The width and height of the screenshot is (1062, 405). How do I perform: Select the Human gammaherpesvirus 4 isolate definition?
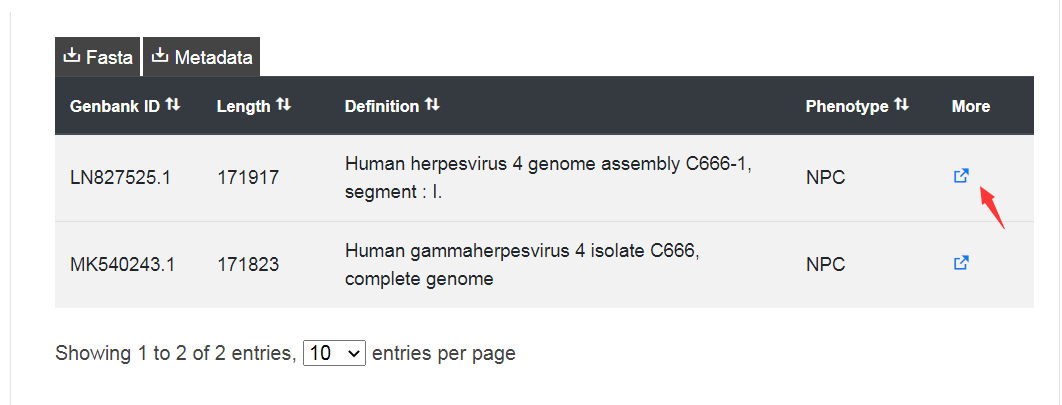pyautogui.click(x=522, y=264)
